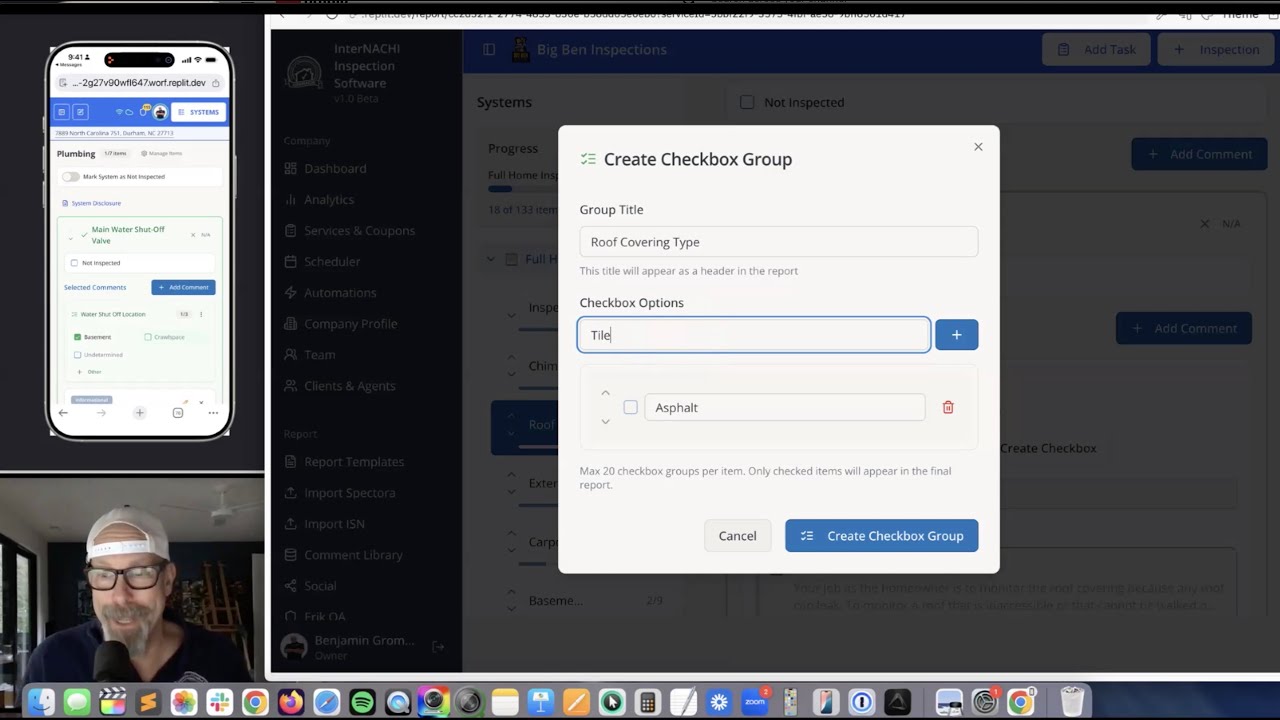The width and height of the screenshot is (1280, 720).
Task: Open Services & Coupons page
Action: coord(349,231)
